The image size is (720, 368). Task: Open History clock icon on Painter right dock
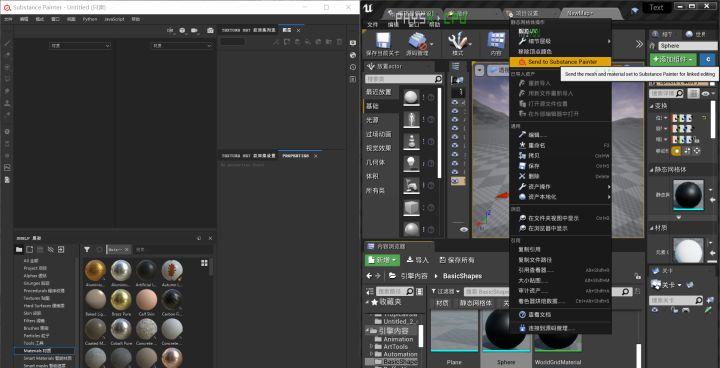click(x=353, y=68)
